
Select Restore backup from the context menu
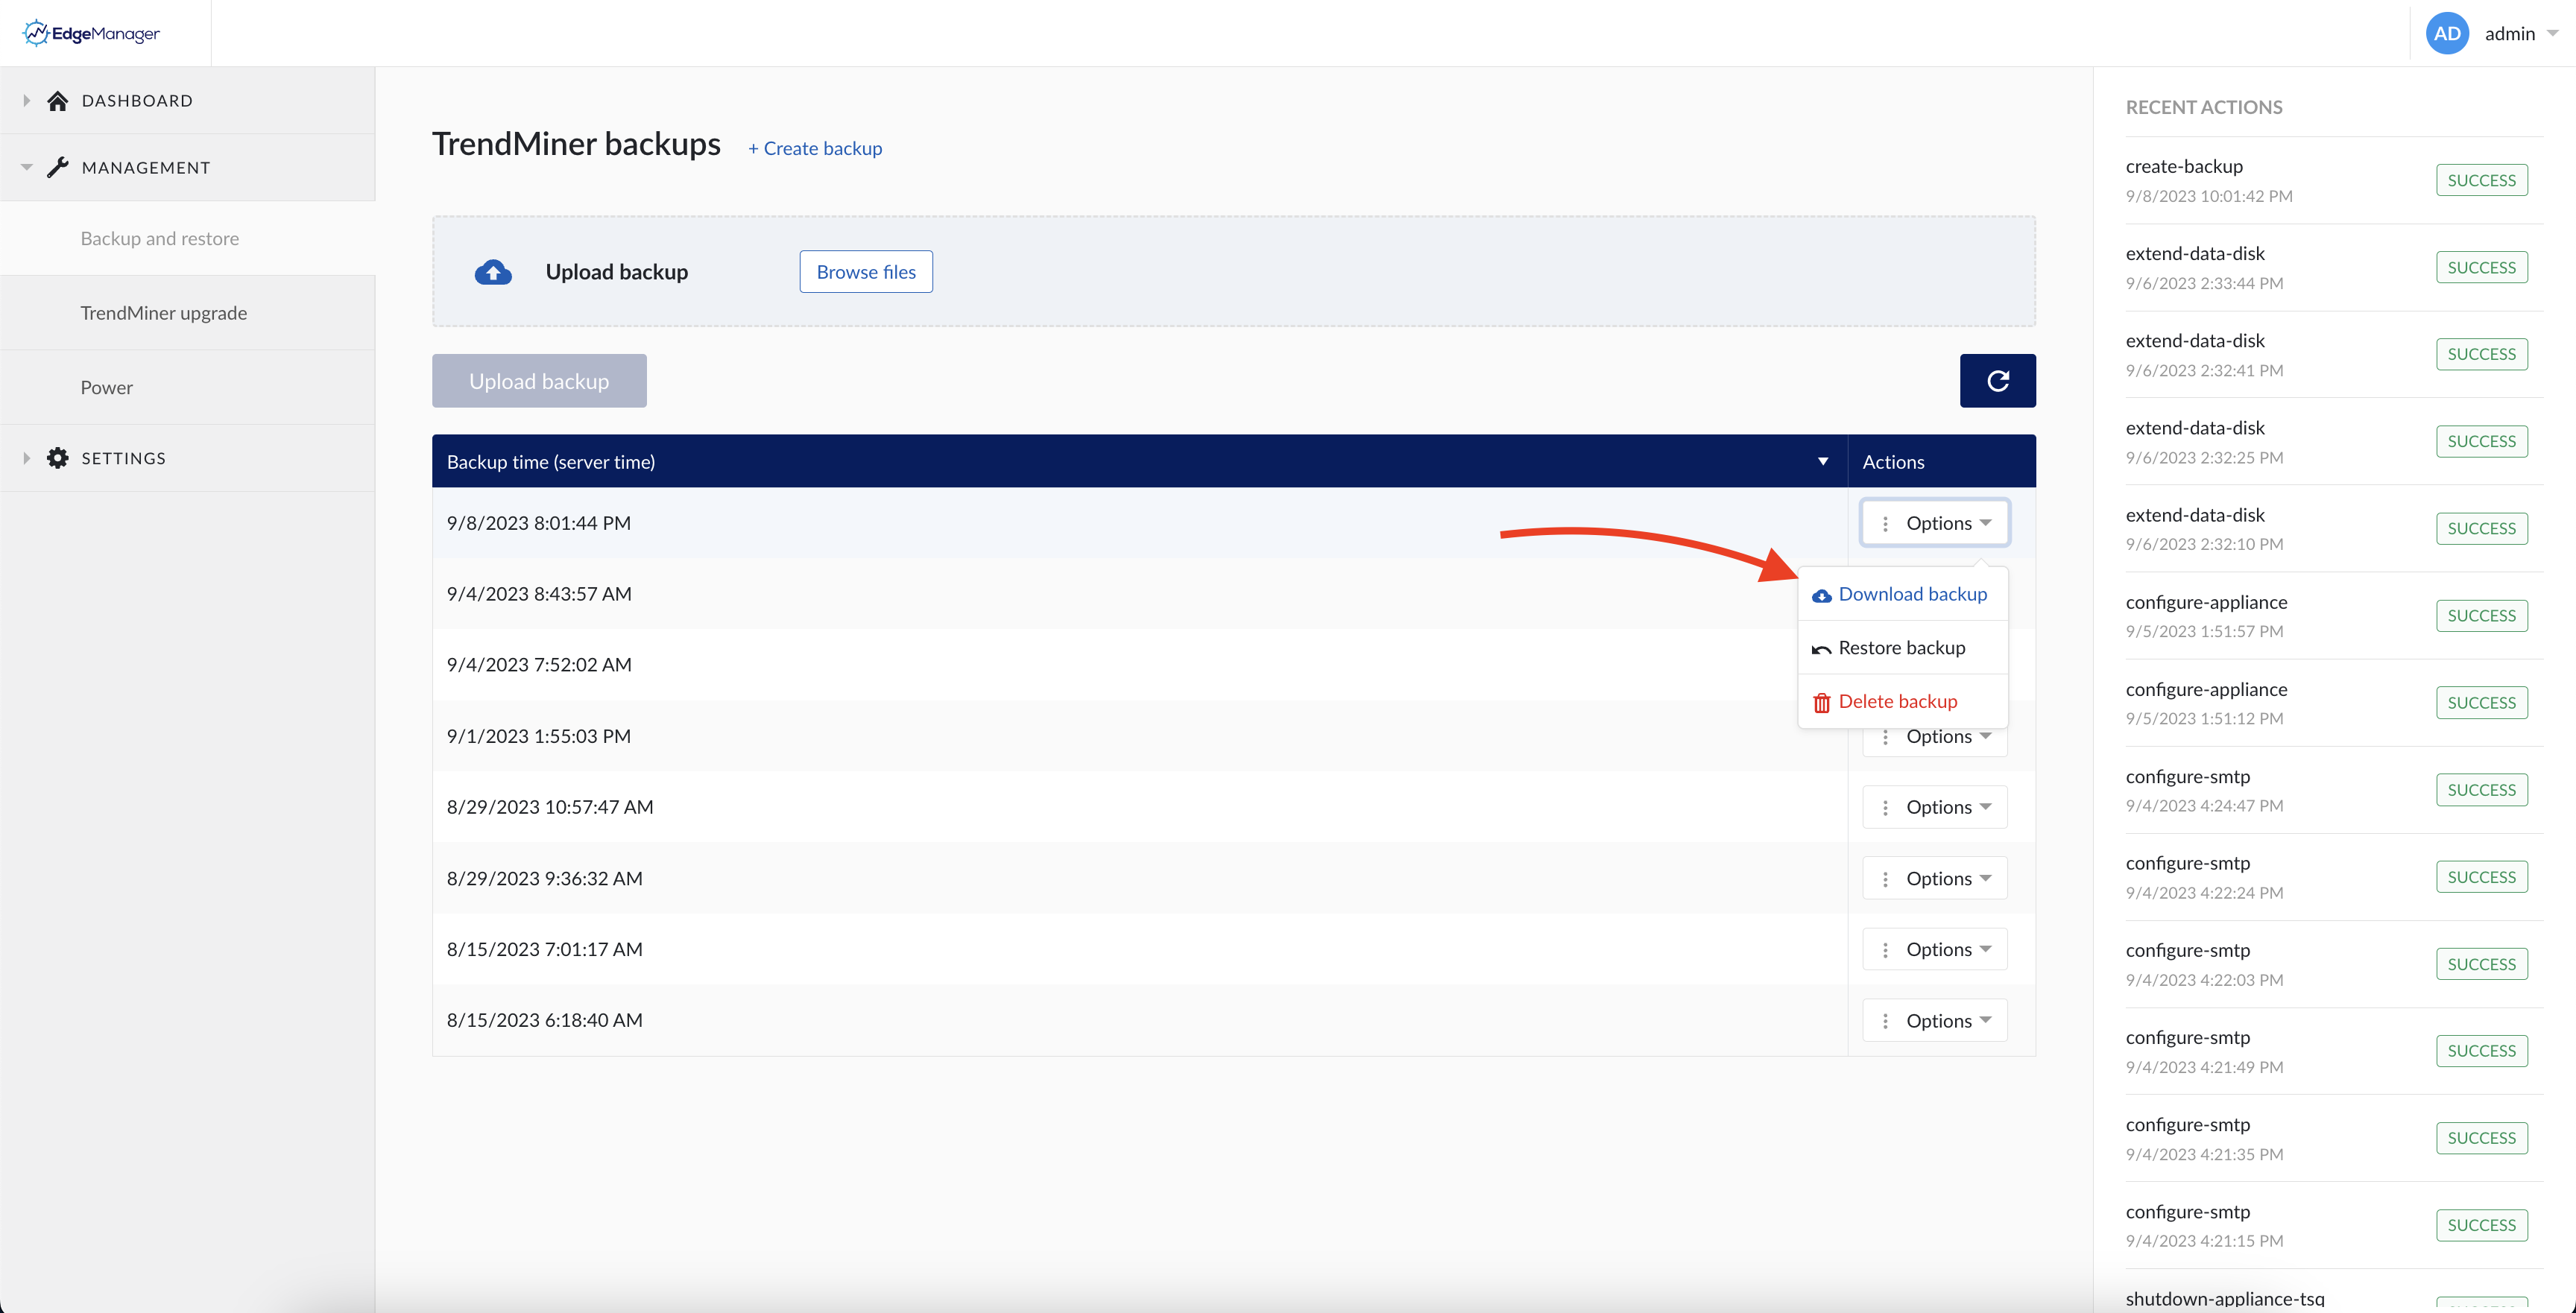click(1900, 647)
